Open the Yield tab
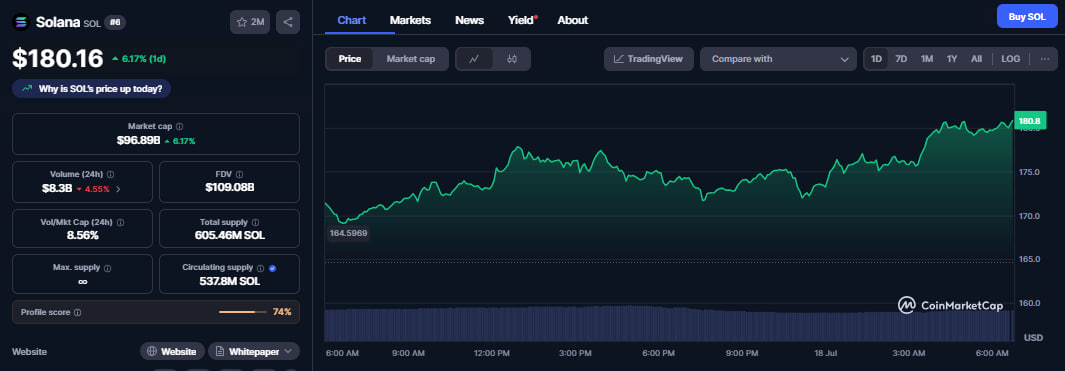The image size is (1065, 371). [522, 20]
